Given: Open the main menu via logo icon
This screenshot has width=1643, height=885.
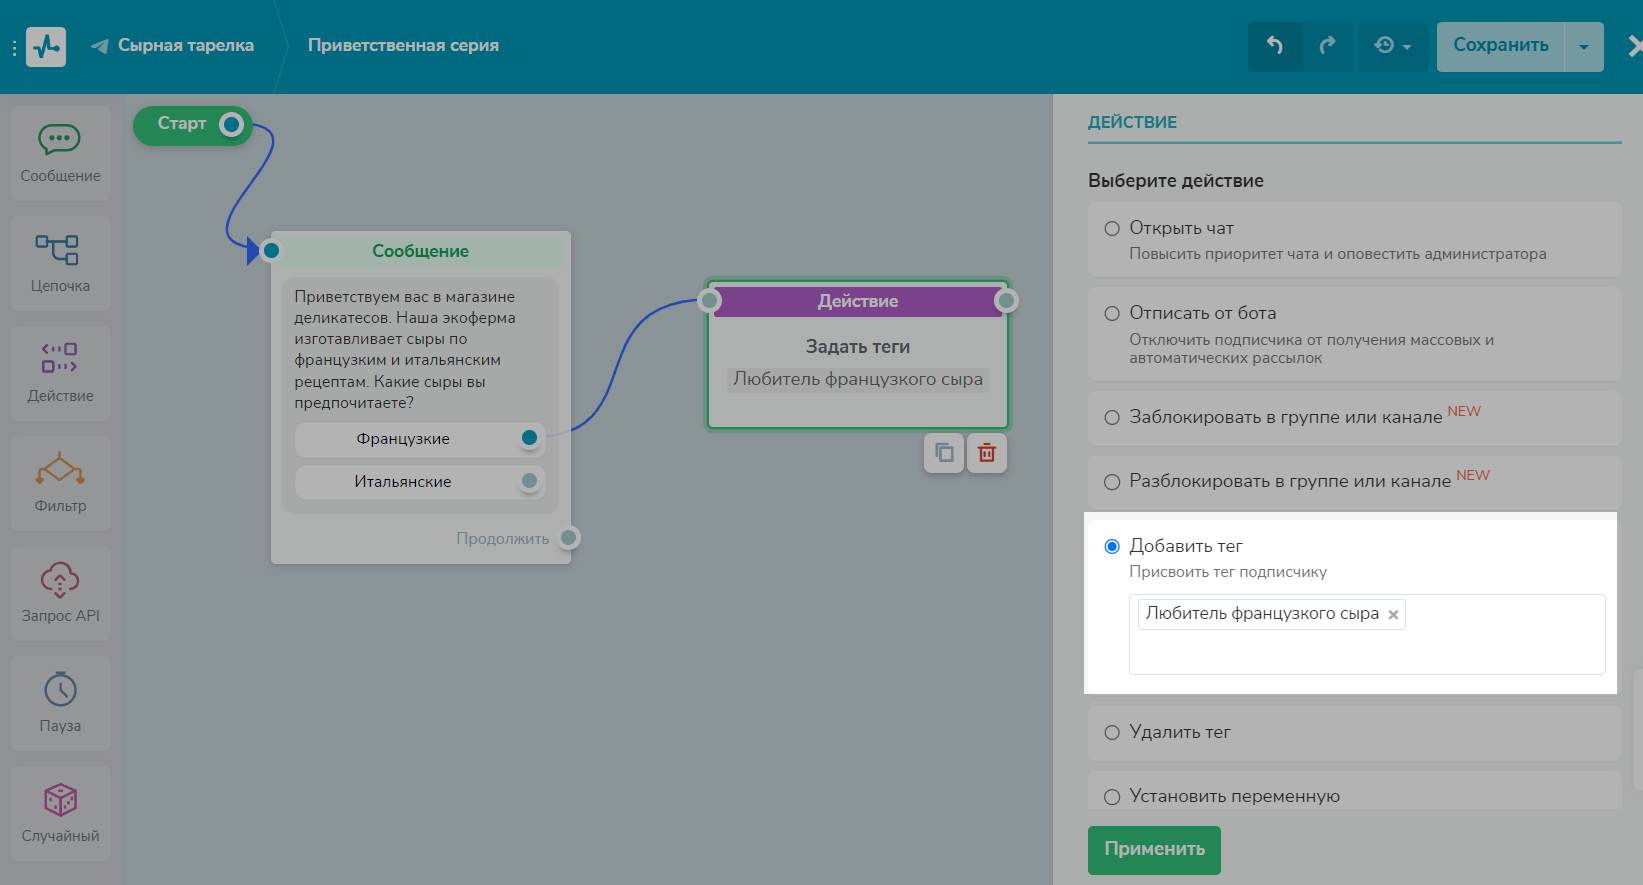Looking at the screenshot, I should pyautogui.click(x=46, y=47).
